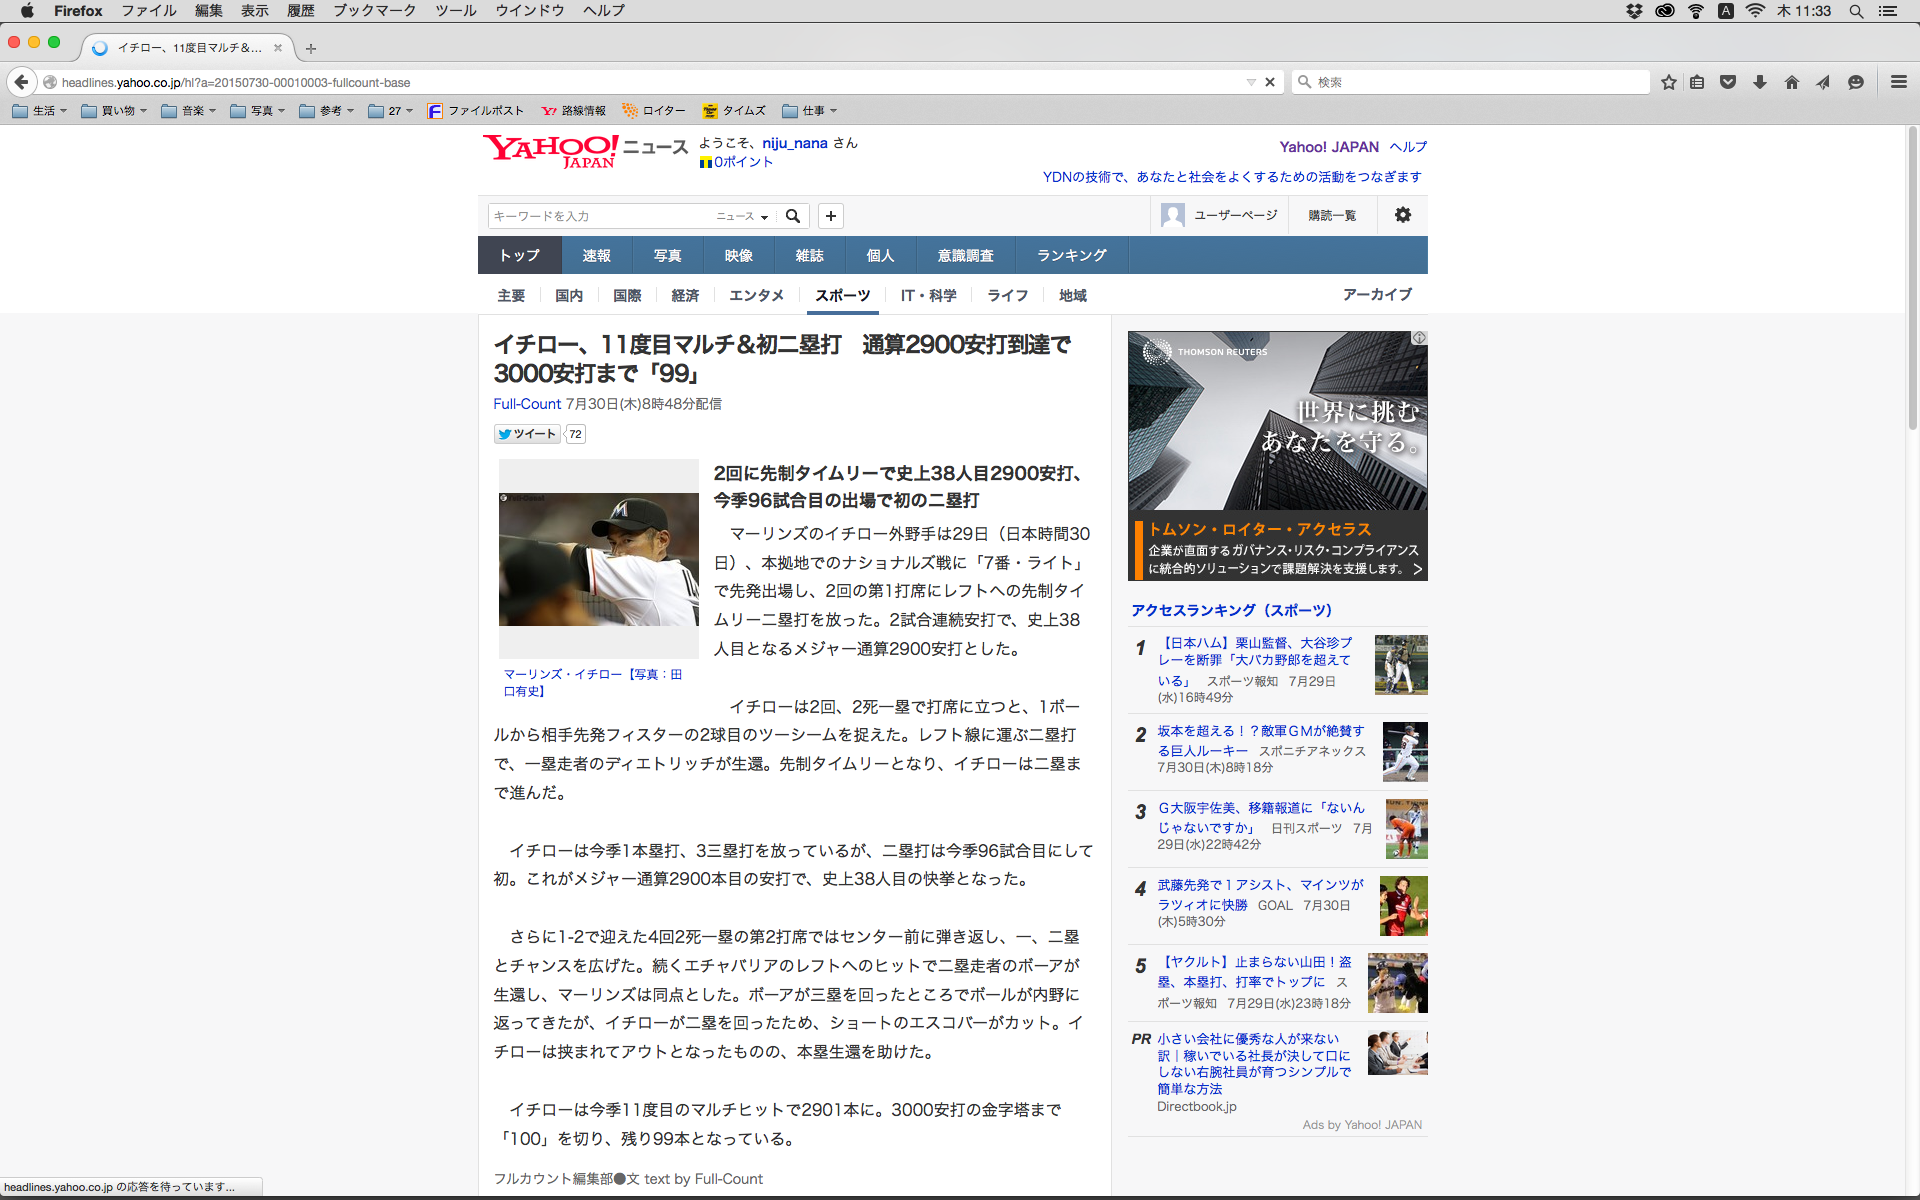
Task: Switch to the ランキング navigation tab
Action: pos(1071,255)
